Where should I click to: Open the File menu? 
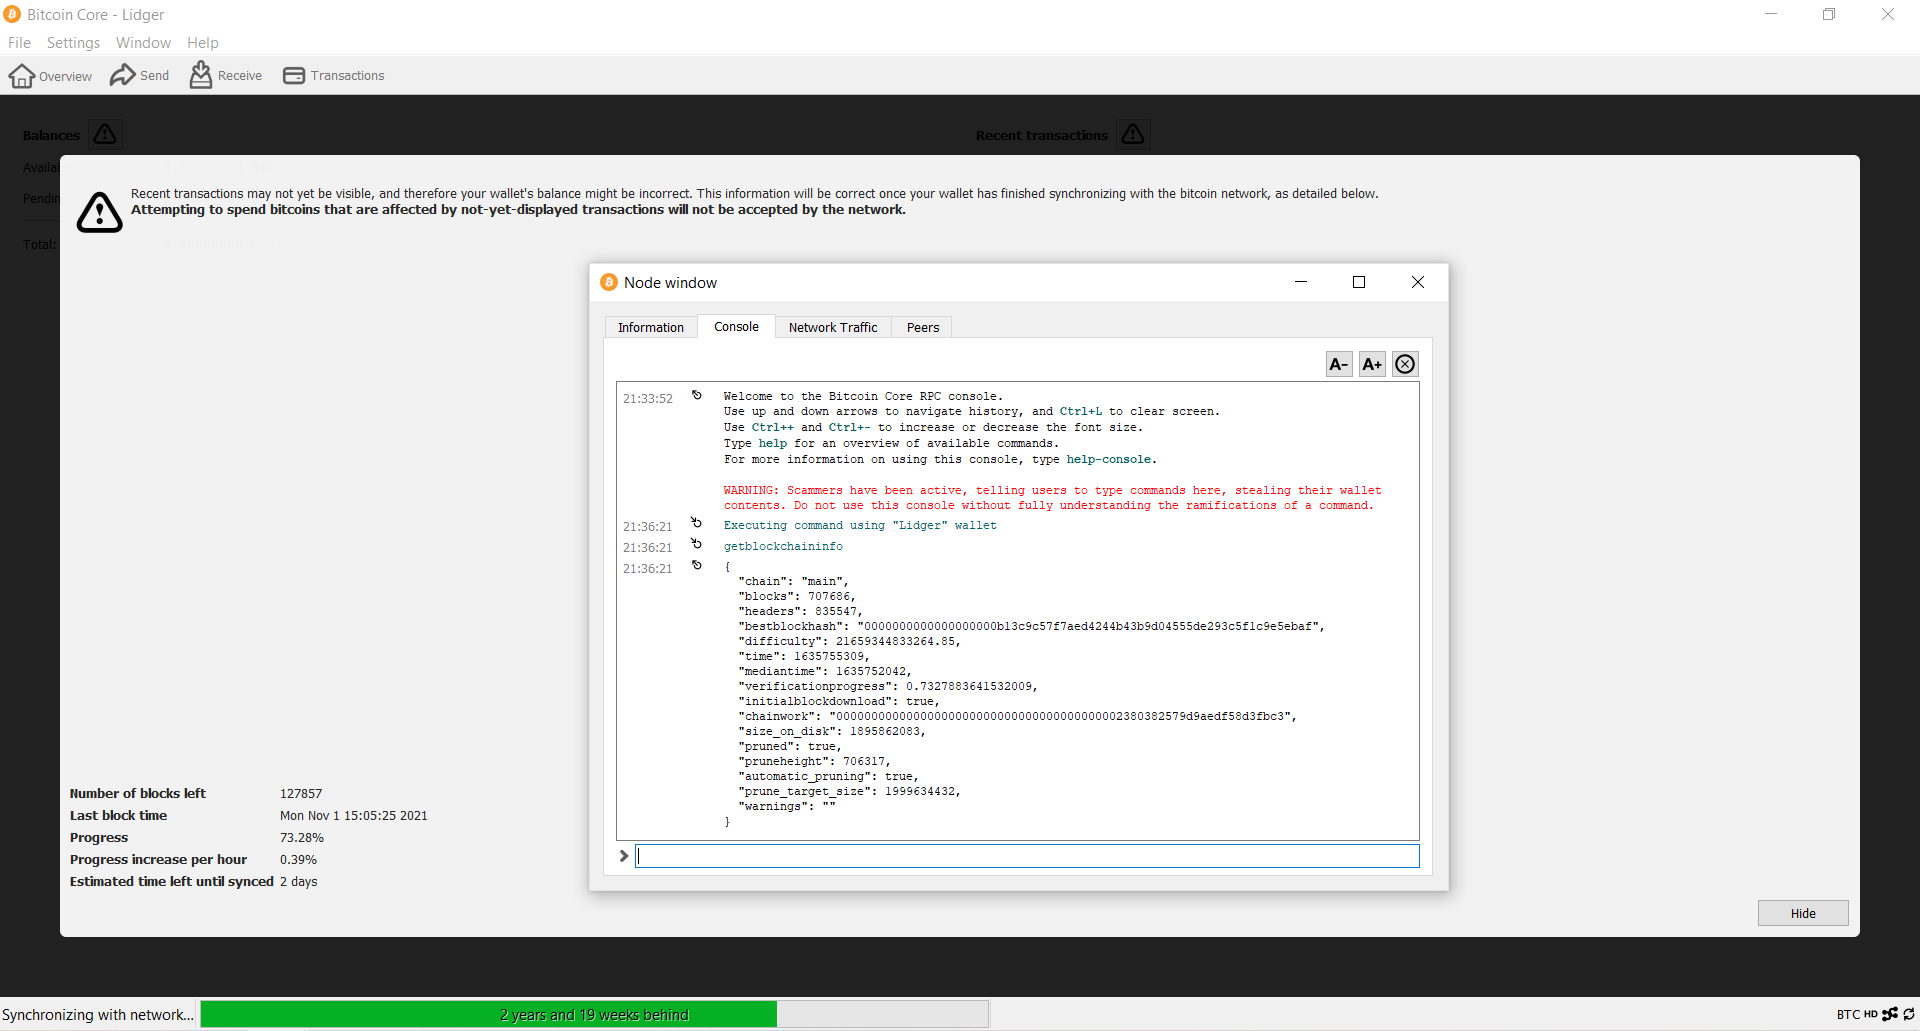pos(19,43)
